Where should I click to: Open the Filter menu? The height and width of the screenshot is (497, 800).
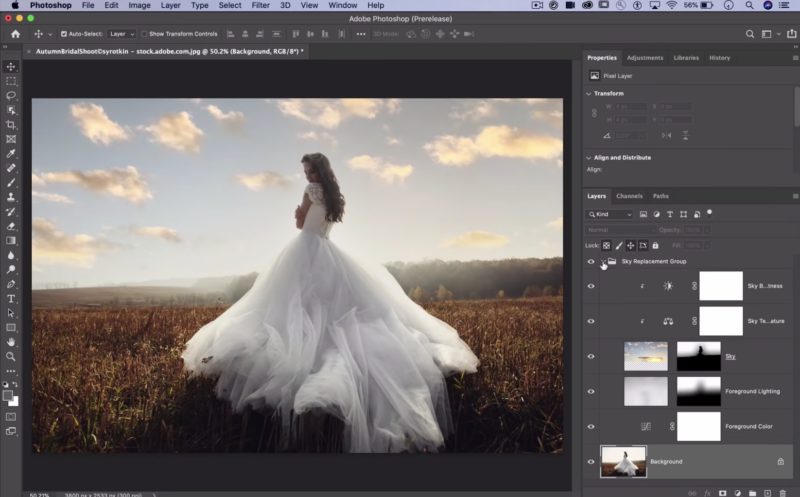[x=260, y=5]
